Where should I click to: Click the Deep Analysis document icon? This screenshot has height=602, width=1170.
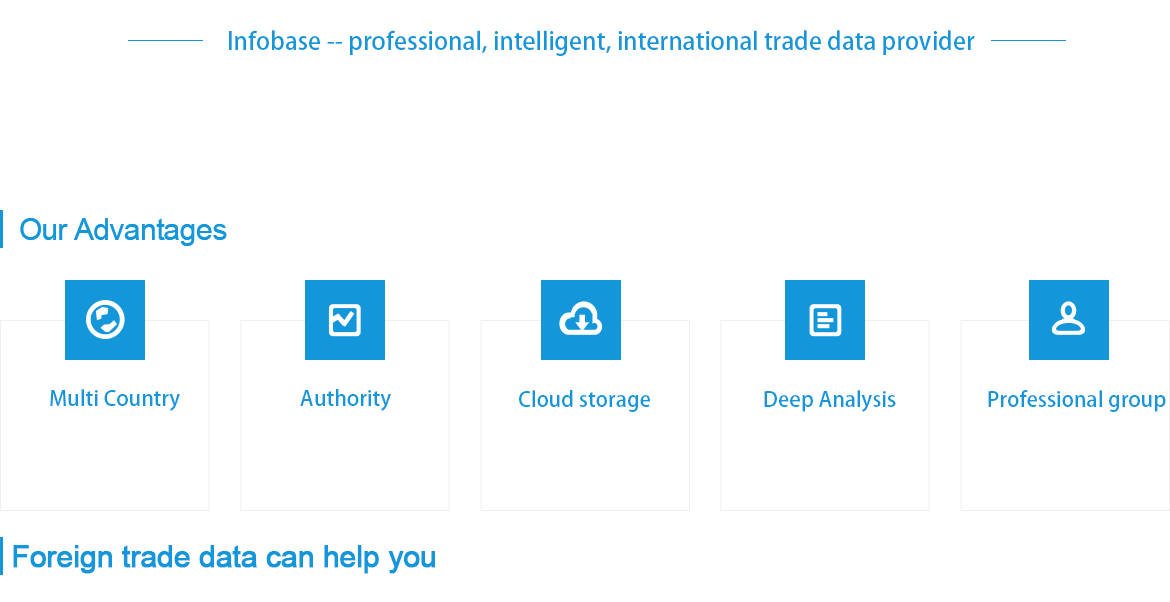[825, 320]
